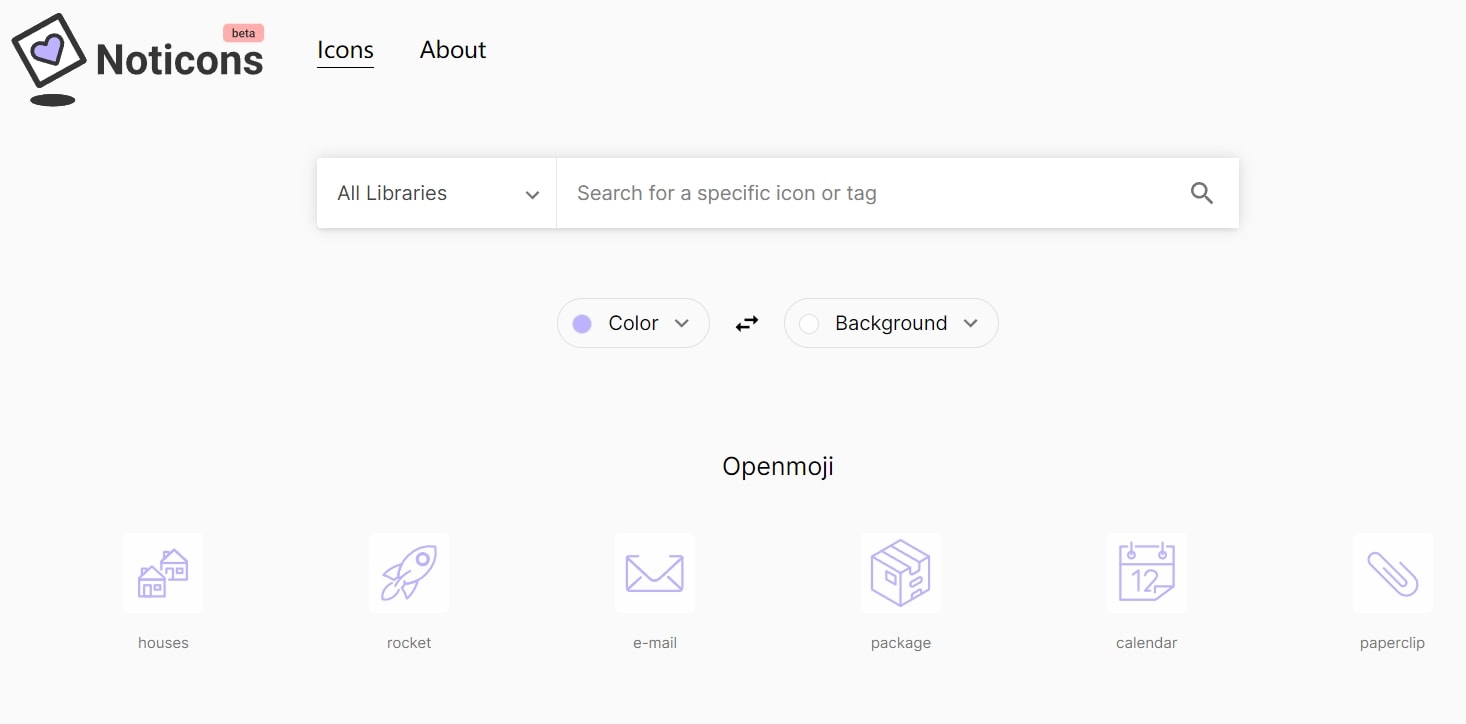The width and height of the screenshot is (1466, 724).
Task: Open the calendar icon
Action: pyautogui.click(x=1147, y=573)
